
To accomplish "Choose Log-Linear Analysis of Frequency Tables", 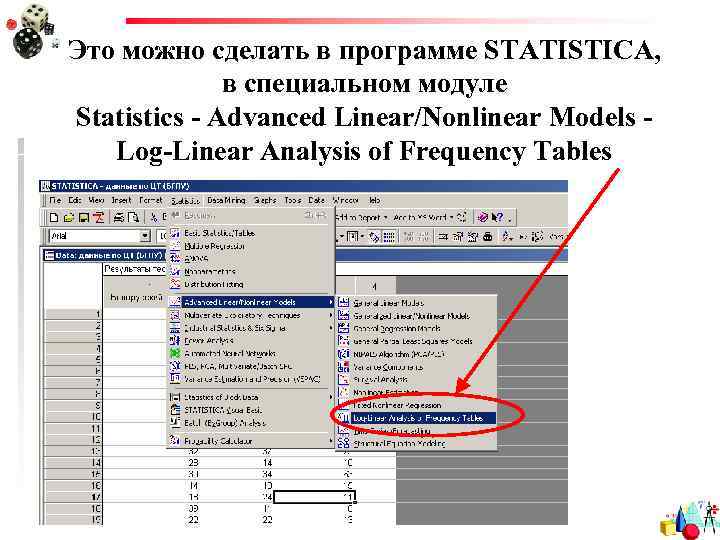I will pos(417,418).
